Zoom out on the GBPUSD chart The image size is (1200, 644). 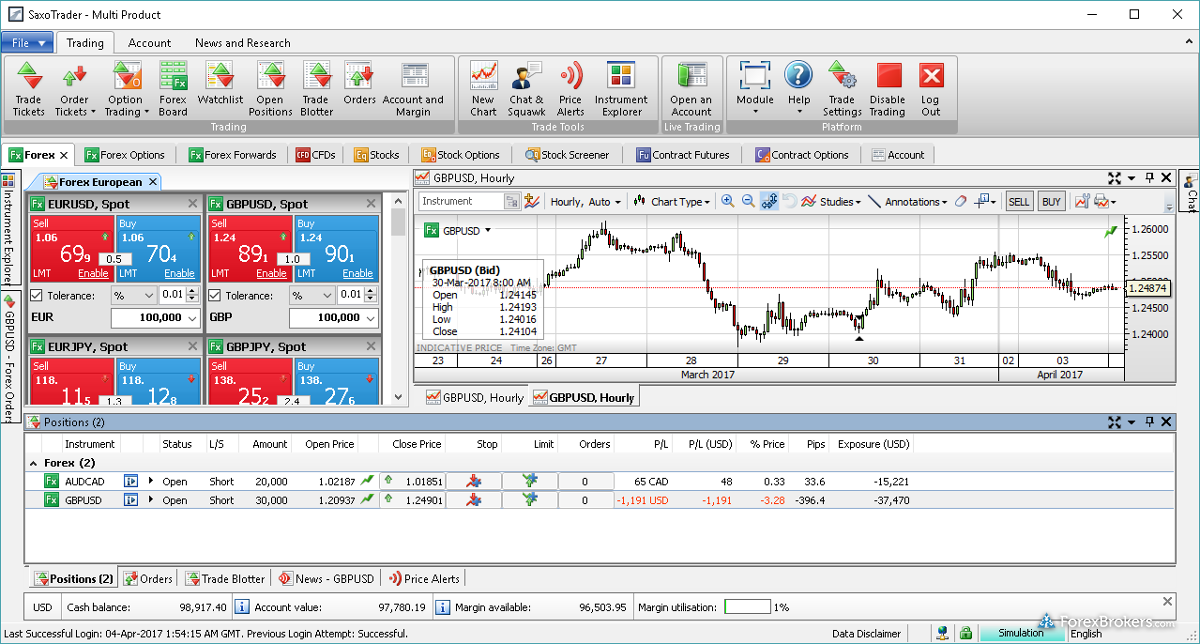click(x=748, y=201)
